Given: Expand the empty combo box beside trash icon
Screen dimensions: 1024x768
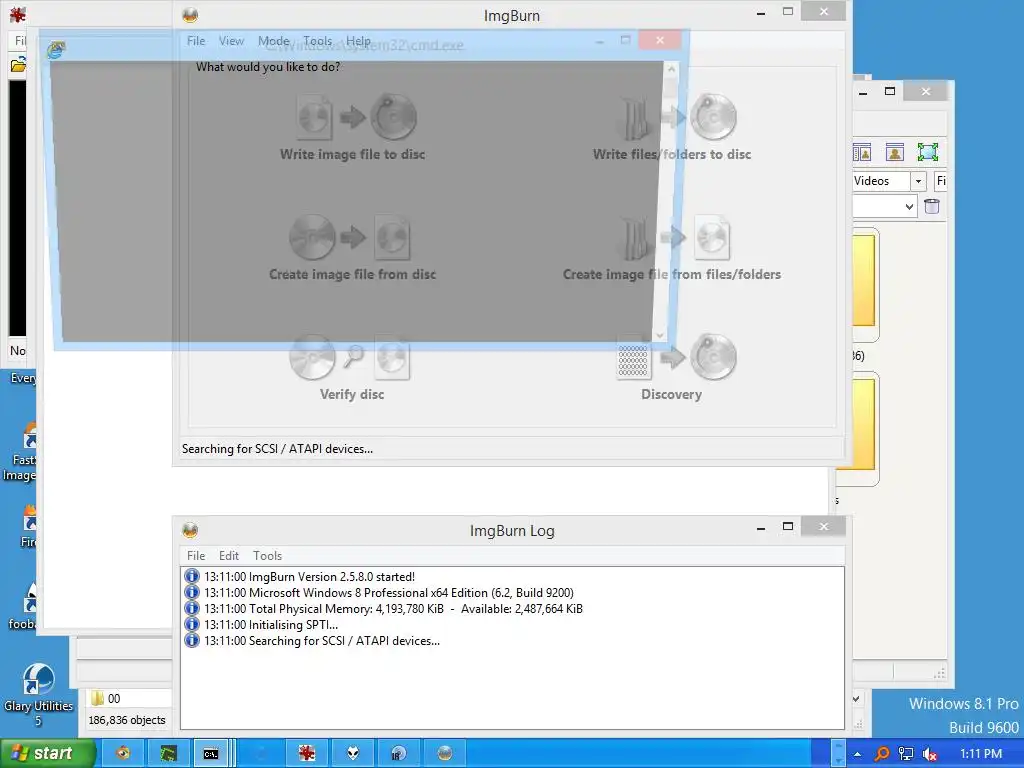Looking at the screenshot, I should (x=909, y=207).
